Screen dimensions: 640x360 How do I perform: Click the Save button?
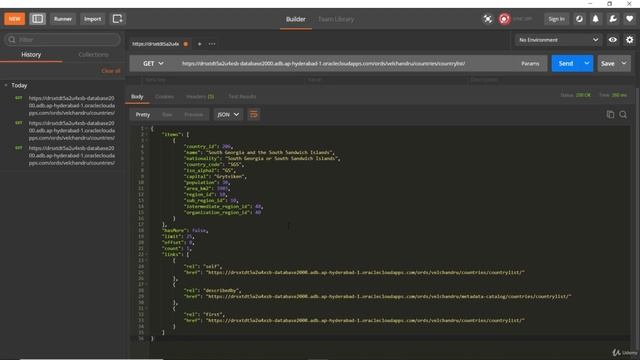pos(607,64)
